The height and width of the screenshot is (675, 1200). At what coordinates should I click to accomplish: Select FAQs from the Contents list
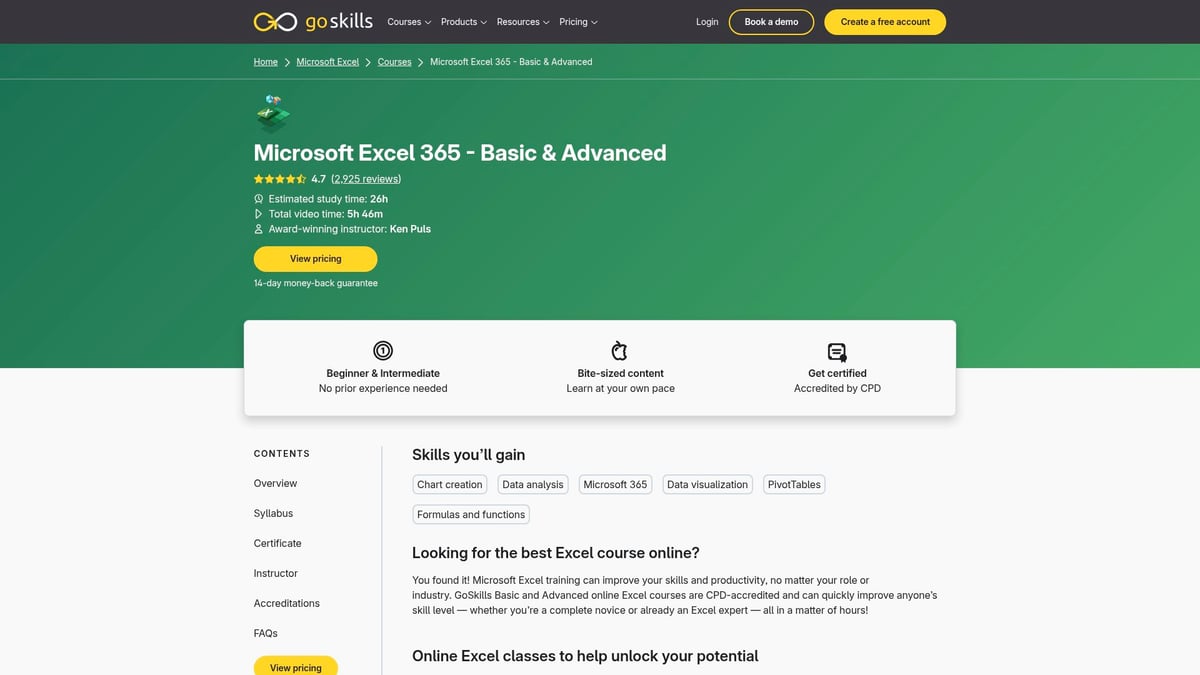pyautogui.click(x=265, y=633)
